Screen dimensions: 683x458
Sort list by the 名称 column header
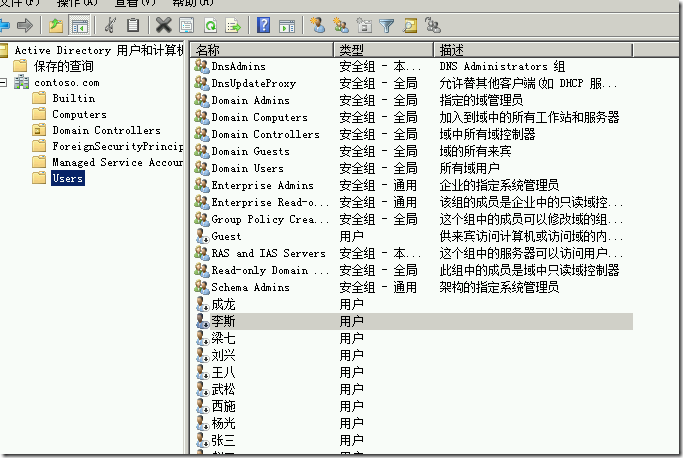point(262,50)
